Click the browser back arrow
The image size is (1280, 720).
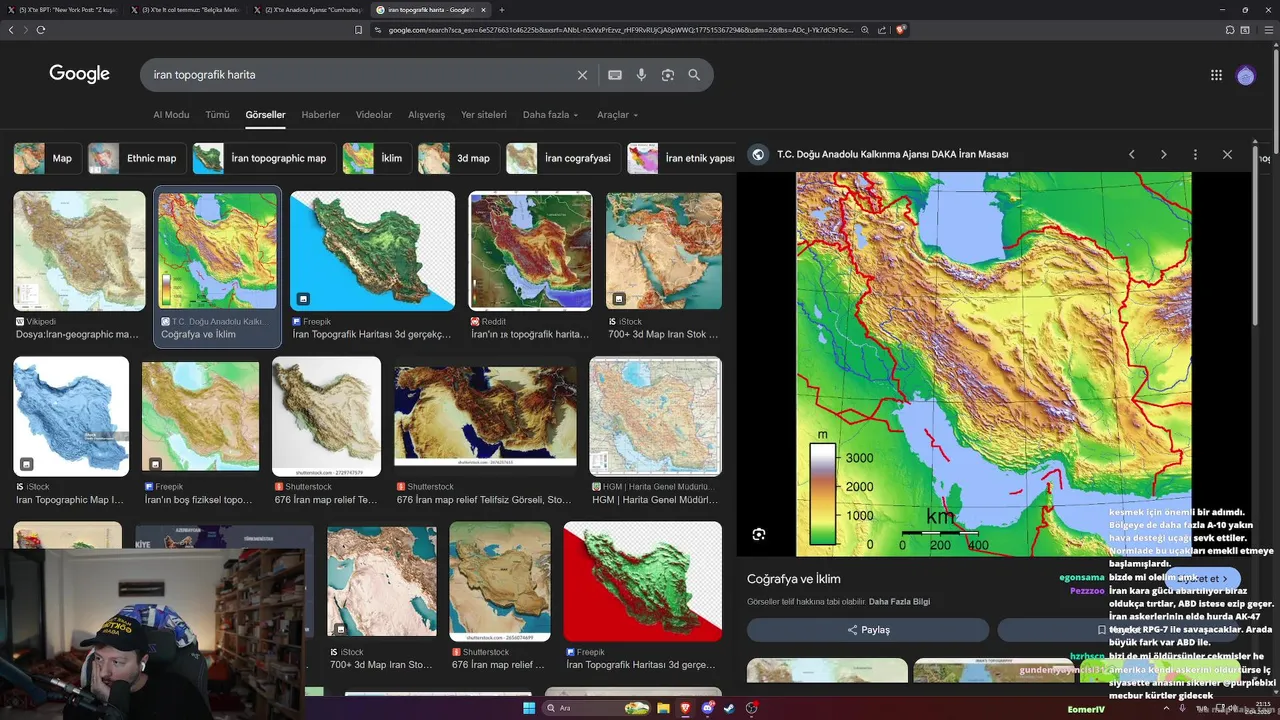click(x=11, y=30)
